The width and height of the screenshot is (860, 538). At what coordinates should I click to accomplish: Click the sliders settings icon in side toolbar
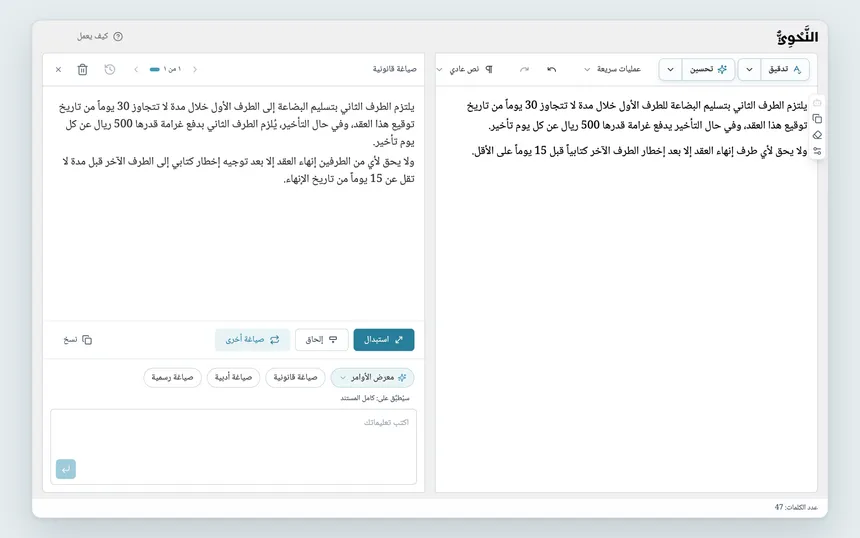tap(817, 151)
